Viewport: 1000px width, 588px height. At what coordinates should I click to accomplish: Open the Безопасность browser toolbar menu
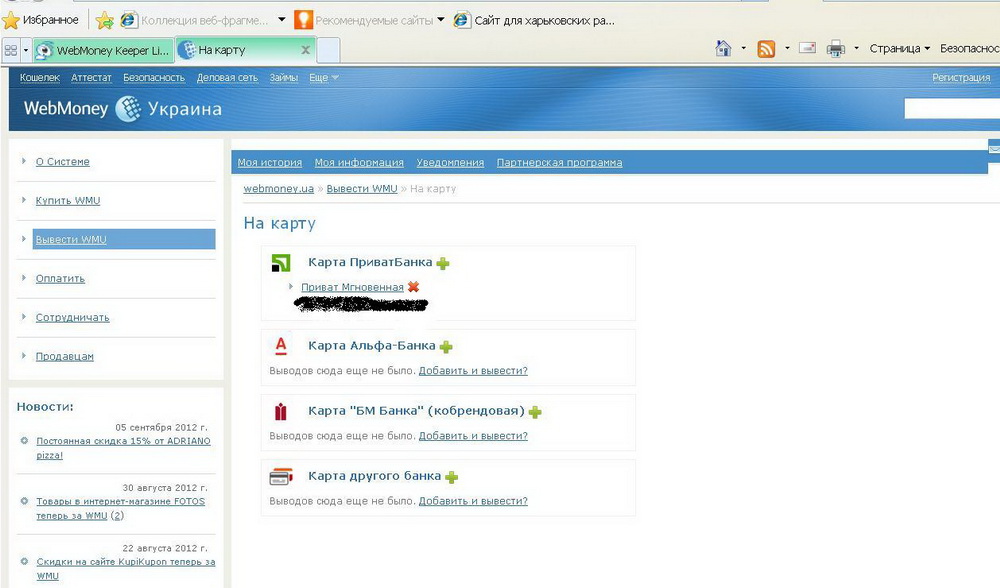point(970,48)
